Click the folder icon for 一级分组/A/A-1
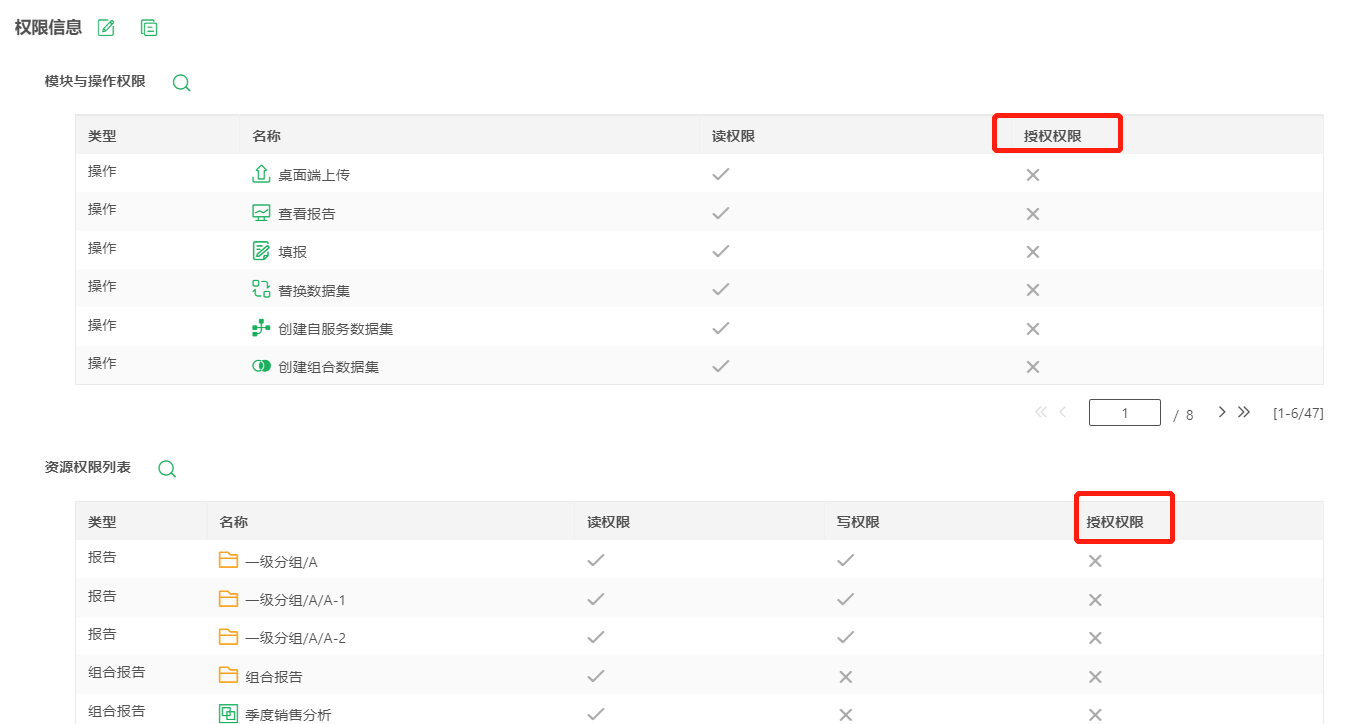Screen dimensions: 1354x724 tap(228, 598)
